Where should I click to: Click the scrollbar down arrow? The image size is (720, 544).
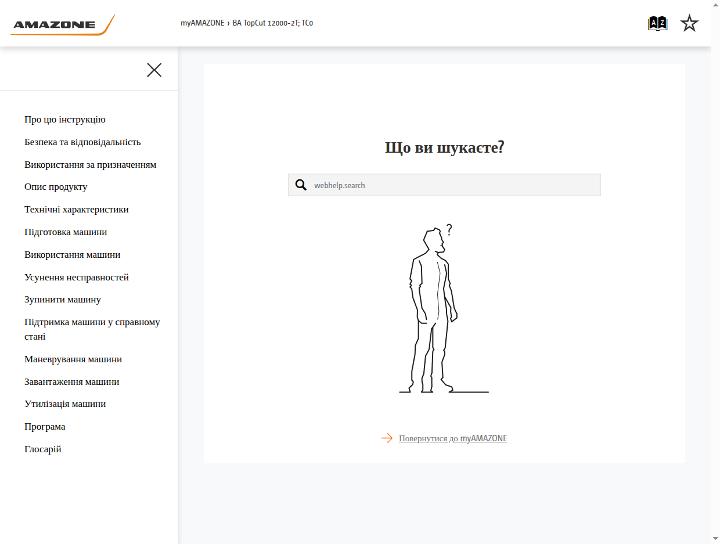tap(716, 539)
